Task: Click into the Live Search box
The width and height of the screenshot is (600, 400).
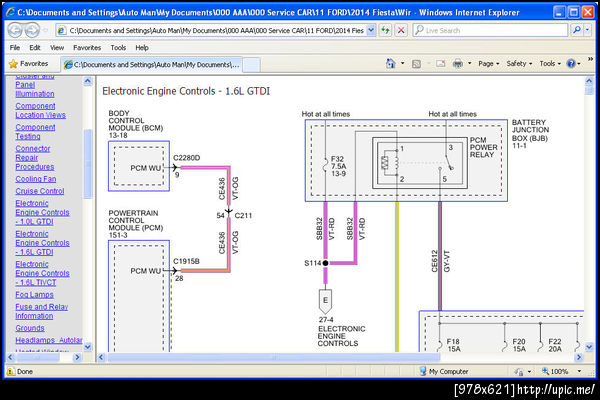Action: (x=492, y=30)
